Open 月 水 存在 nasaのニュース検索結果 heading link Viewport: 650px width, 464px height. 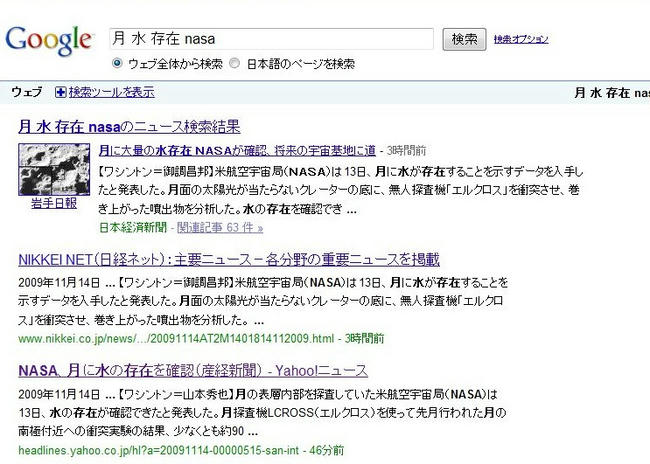coord(129,126)
